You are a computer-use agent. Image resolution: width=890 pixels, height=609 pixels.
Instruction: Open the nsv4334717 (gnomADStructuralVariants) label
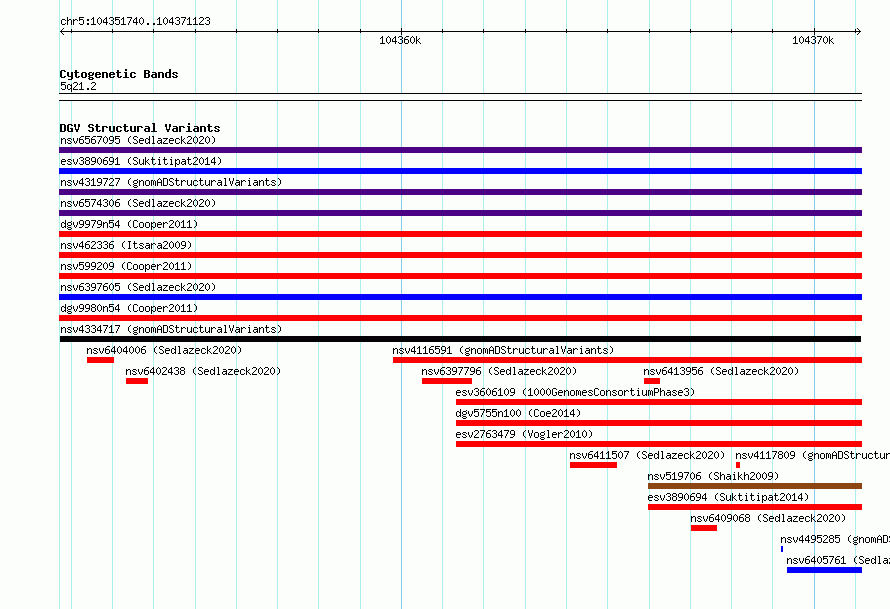(x=171, y=329)
